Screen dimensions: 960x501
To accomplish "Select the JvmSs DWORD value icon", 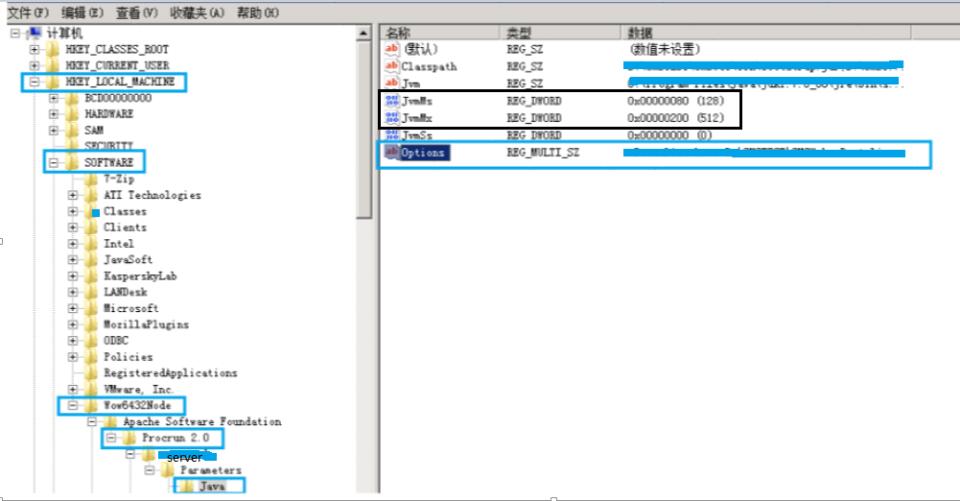I will [x=392, y=135].
